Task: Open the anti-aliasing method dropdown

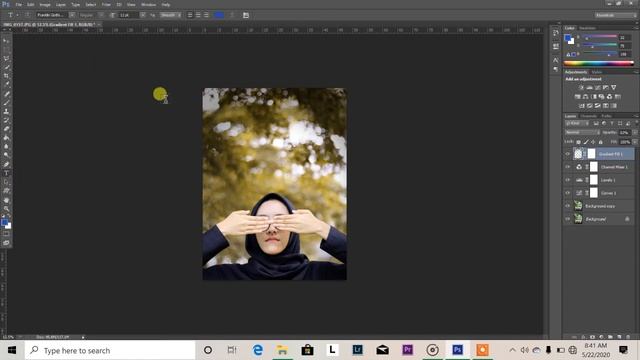Action: [171, 15]
